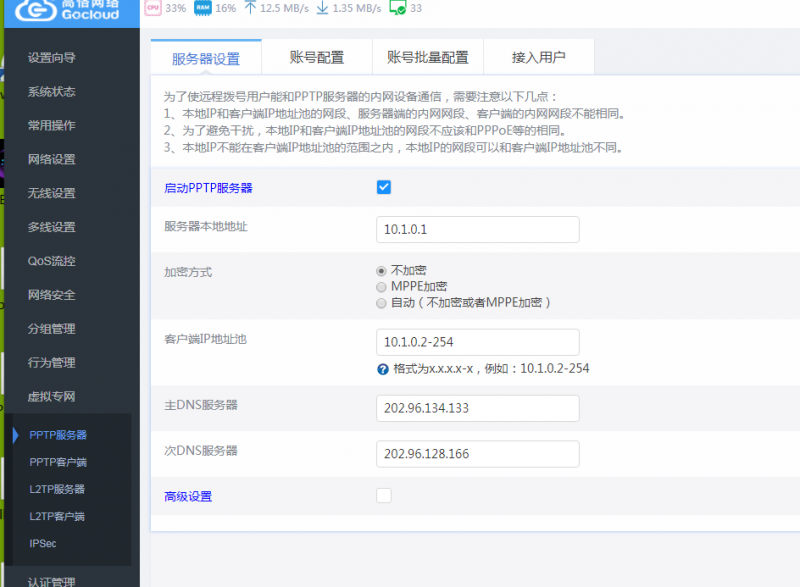Screen dimensions: 800x587
Task: Click the upload speed arrow icon
Action: point(250,7)
